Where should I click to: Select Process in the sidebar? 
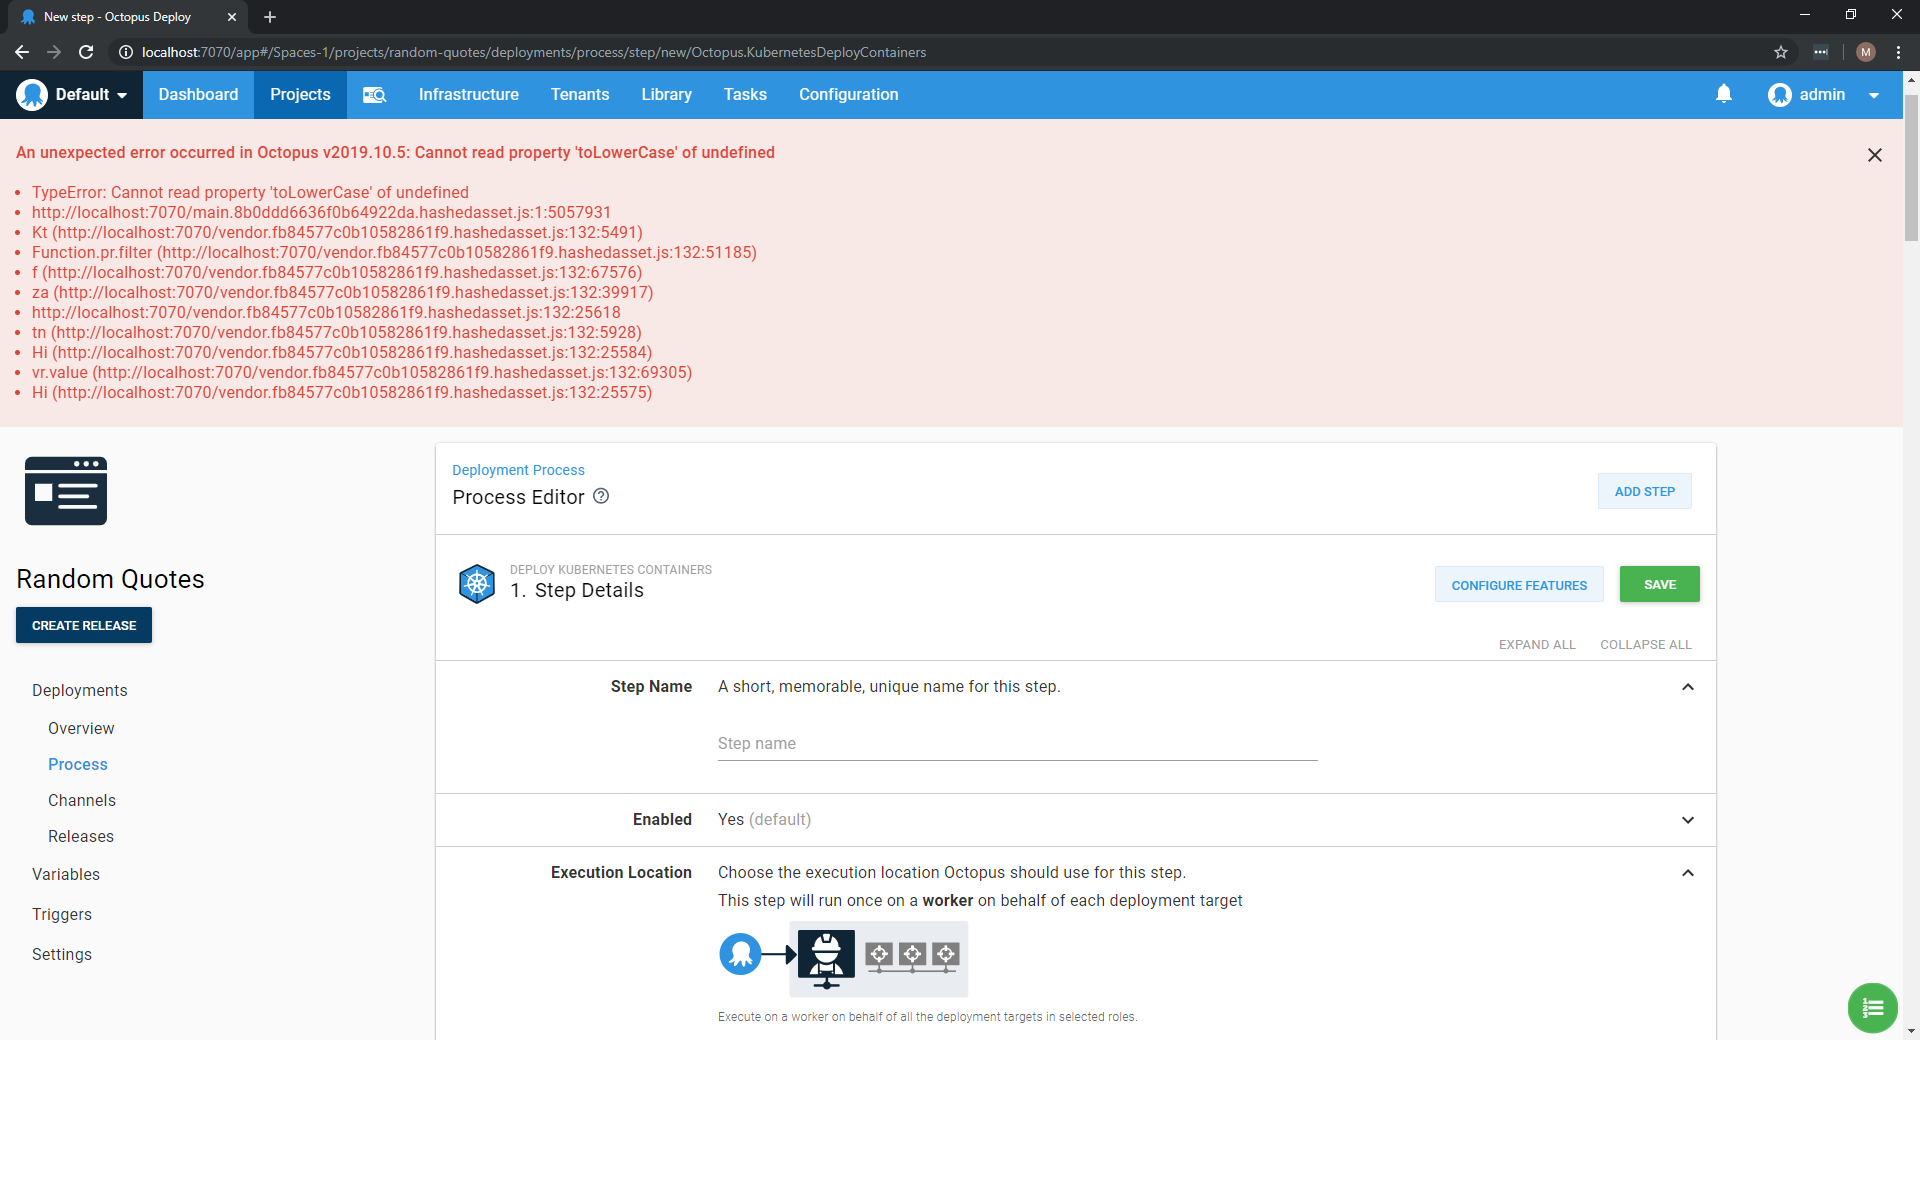[78, 764]
